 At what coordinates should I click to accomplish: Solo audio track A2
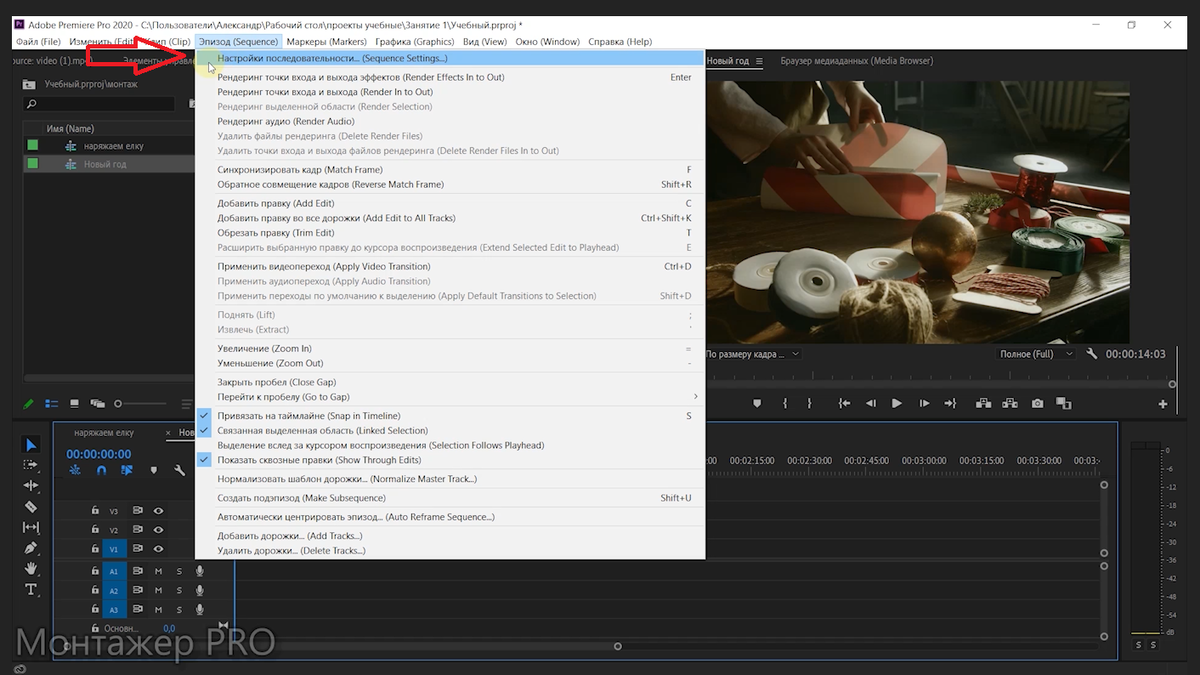click(x=179, y=589)
